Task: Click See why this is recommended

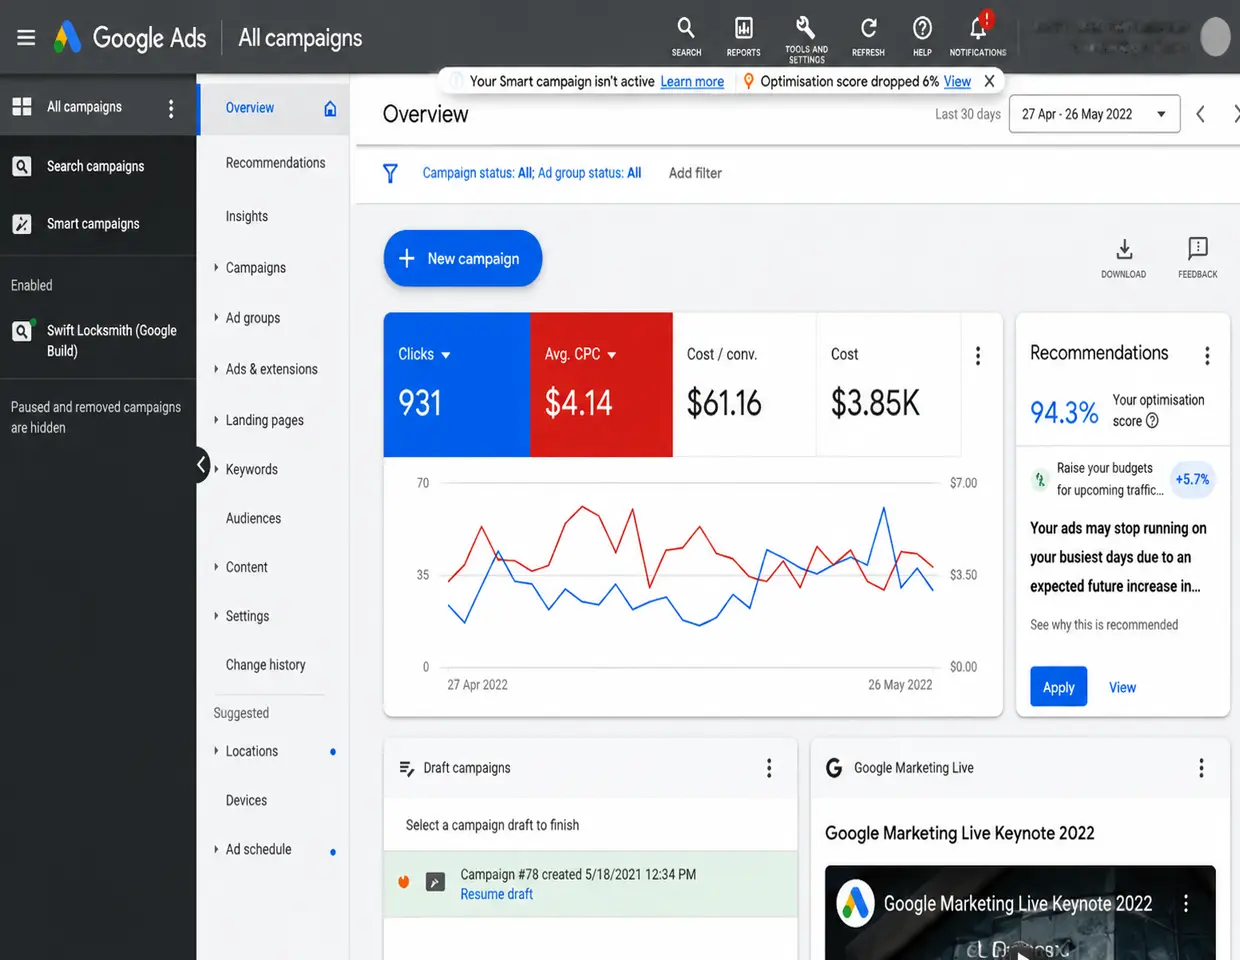Action: coord(1104,625)
